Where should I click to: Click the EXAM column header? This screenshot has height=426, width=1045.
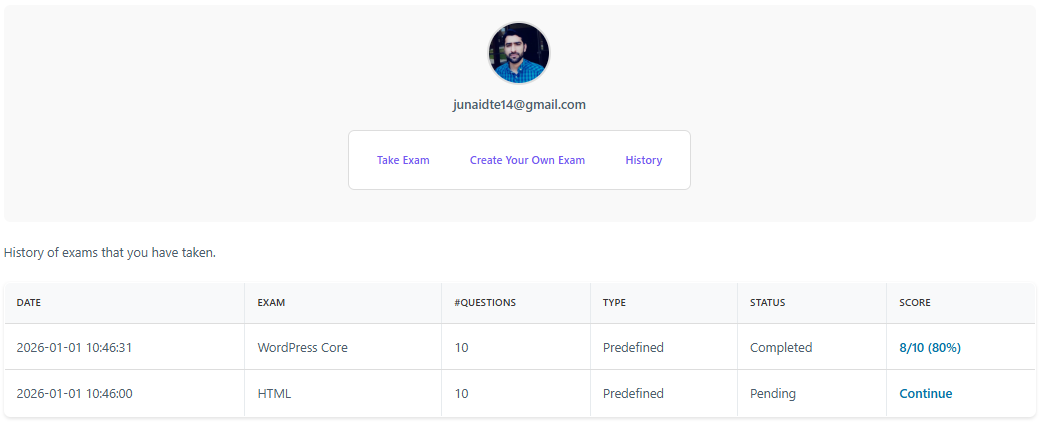pos(270,302)
